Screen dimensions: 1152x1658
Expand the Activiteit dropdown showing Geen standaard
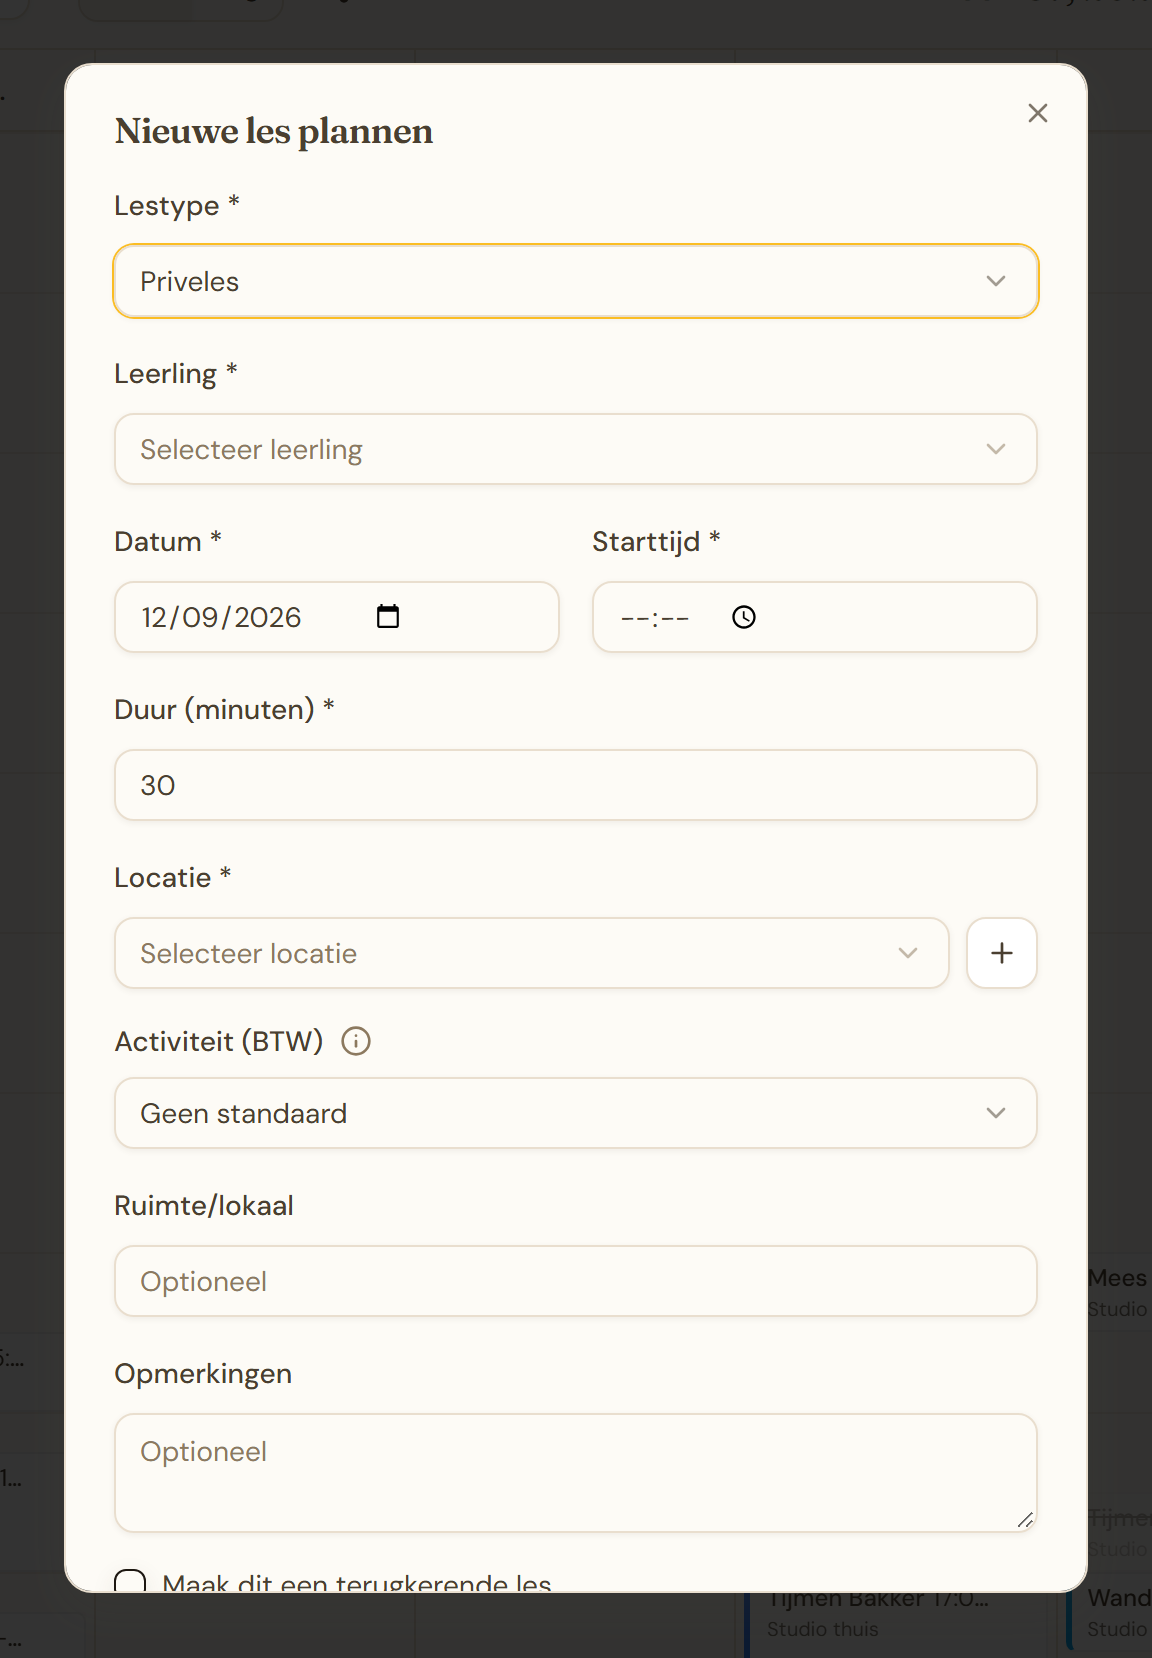coord(576,1113)
